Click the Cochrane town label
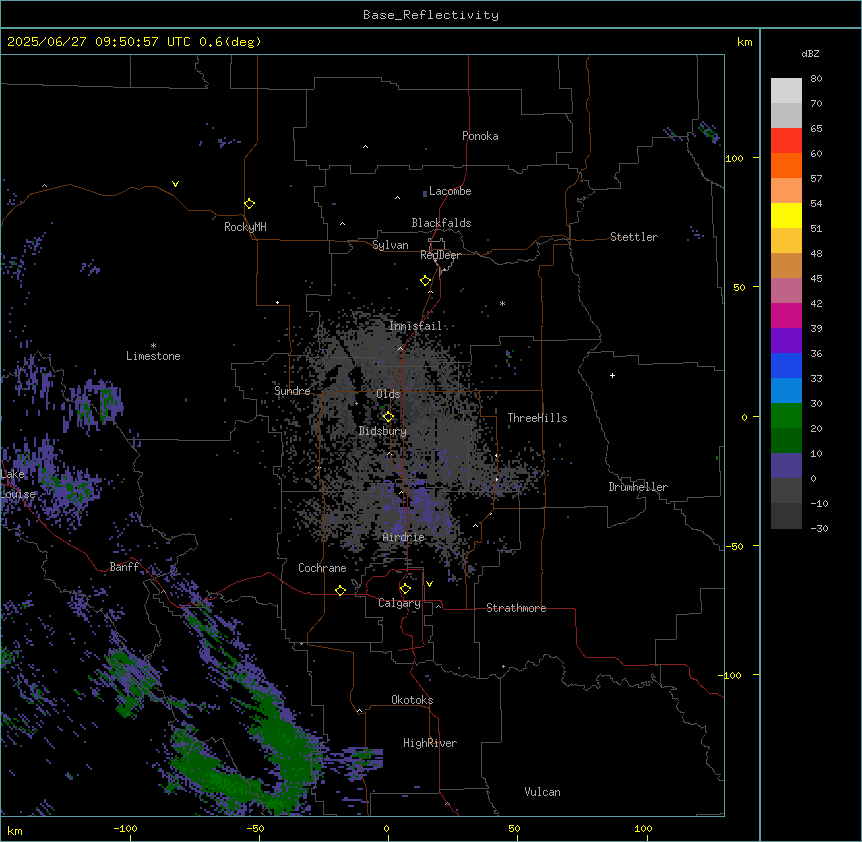Image resolution: width=862 pixels, height=842 pixels. [322, 568]
